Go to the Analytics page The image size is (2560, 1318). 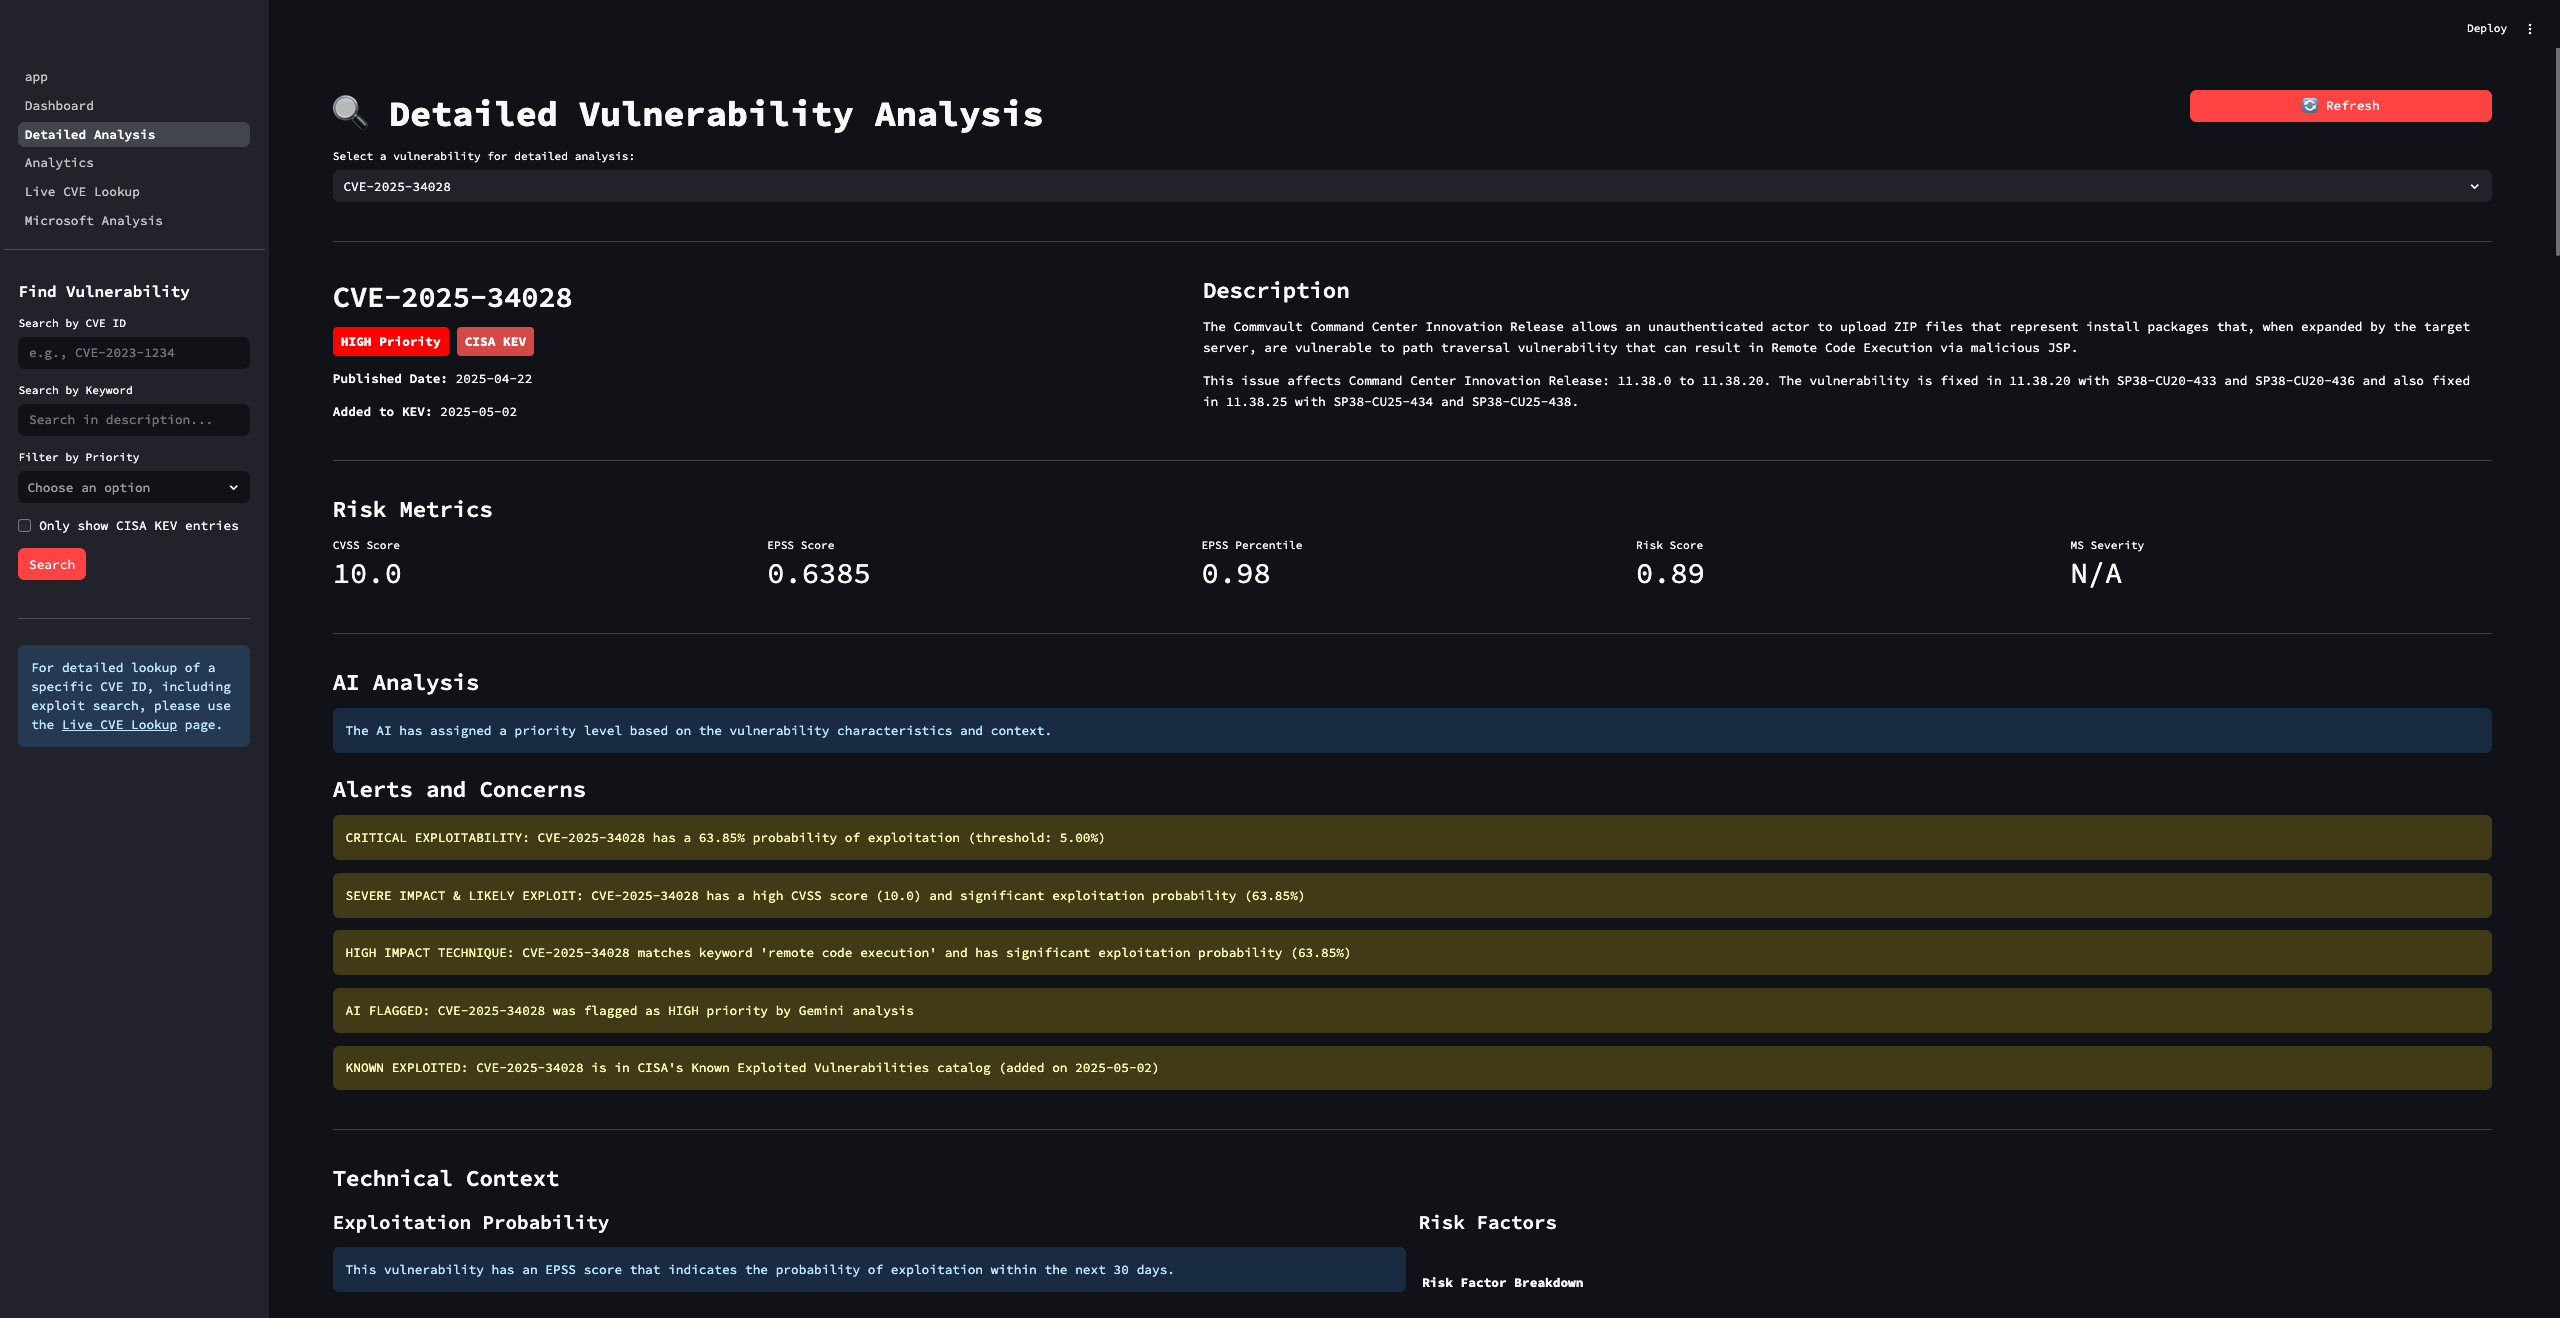pyautogui.click(x=59, y=163)
